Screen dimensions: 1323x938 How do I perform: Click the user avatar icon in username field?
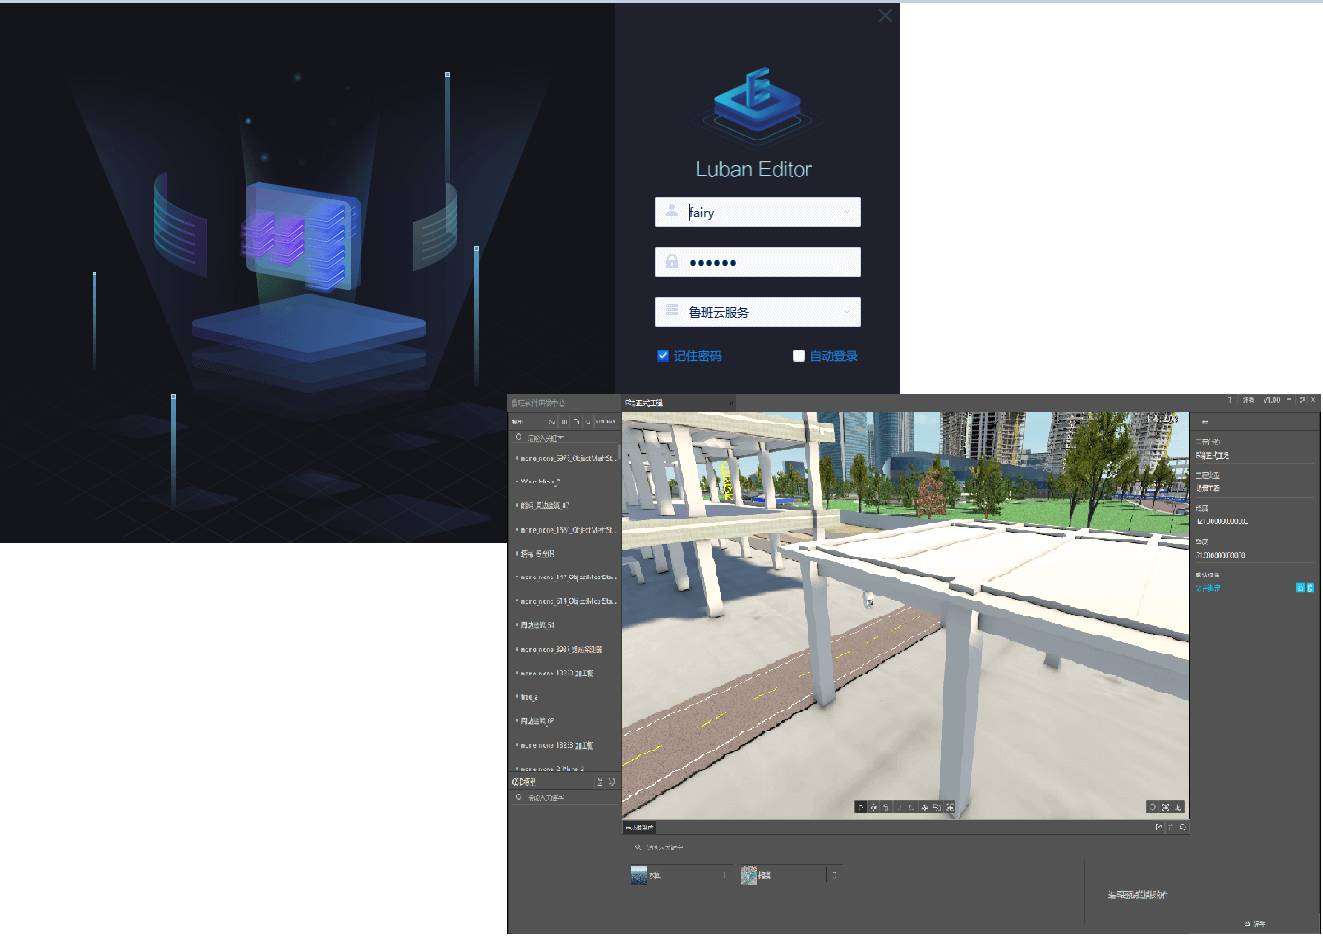[x=672, y=211]
